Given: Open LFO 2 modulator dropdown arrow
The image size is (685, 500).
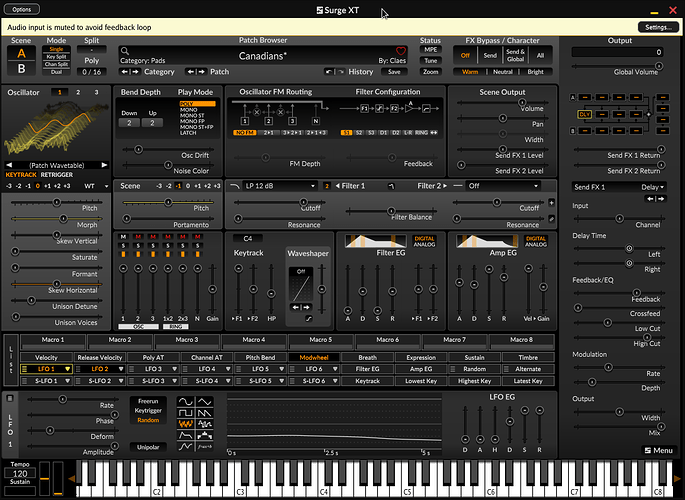Looking at the screenshot, I should [x=121, y=369].
